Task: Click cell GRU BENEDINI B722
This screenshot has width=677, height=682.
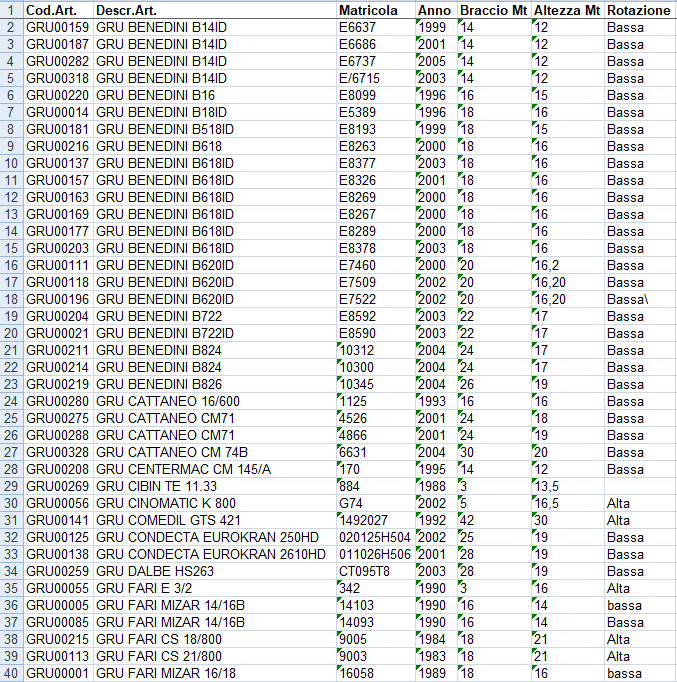Action: pos(215,316)
